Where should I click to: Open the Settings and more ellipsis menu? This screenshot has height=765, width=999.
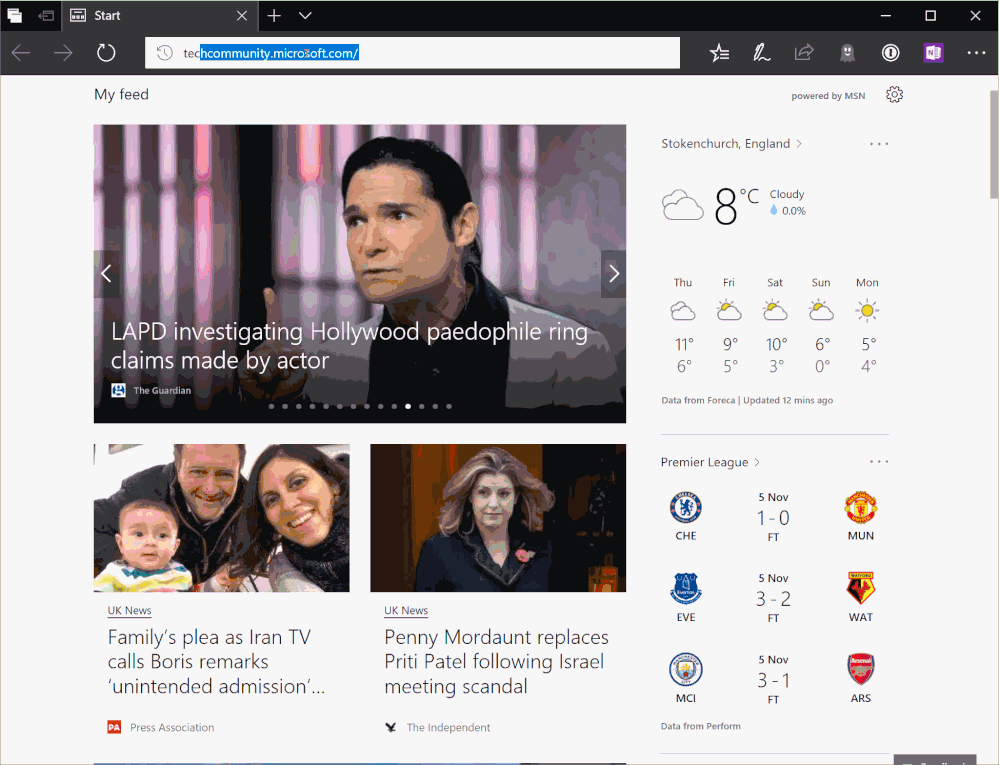pos(976,53)
